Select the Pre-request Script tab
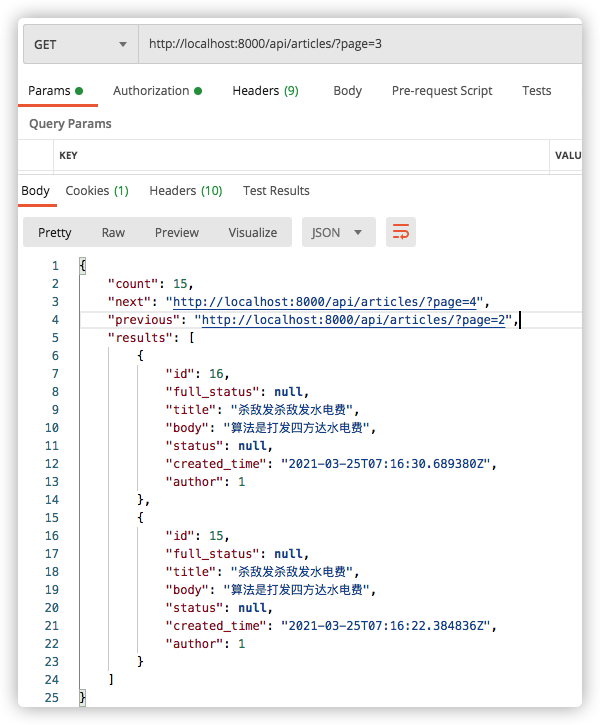The width and height of the screenshot is (600, 725). tap(441, 90)
